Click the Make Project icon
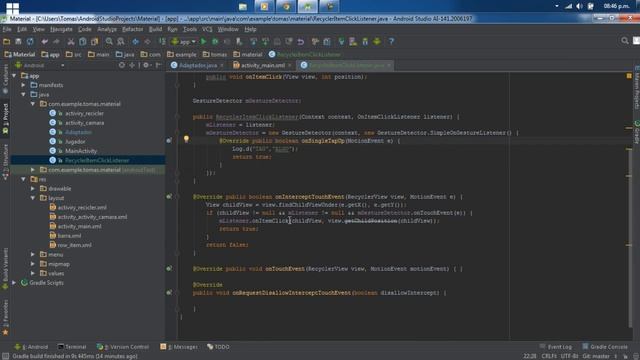Image resolution: width=640 pixels, height=360 pixels. [x=162, y=42]
